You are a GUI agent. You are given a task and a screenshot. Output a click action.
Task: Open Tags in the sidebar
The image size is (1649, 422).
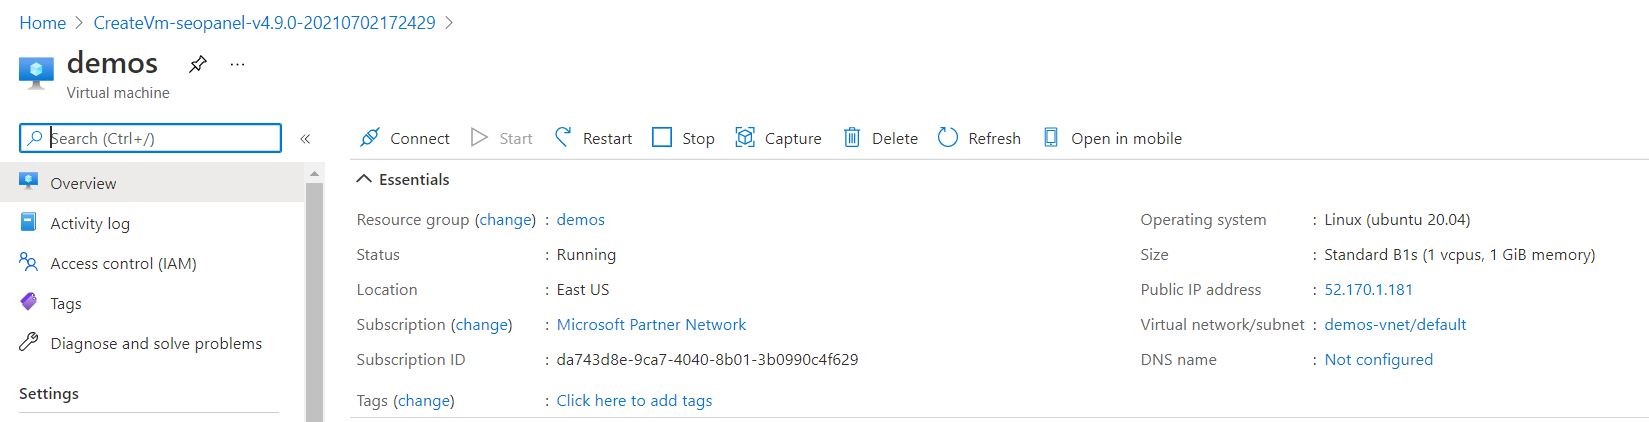[66, 304]
